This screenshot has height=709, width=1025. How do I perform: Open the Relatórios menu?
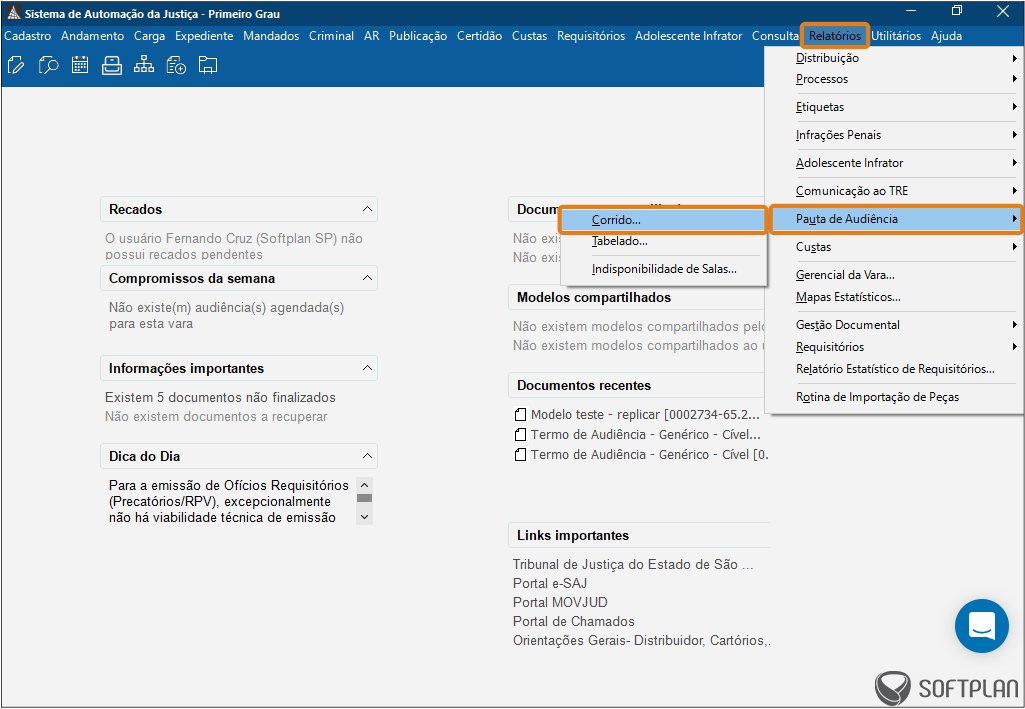[x=835, y=36]
